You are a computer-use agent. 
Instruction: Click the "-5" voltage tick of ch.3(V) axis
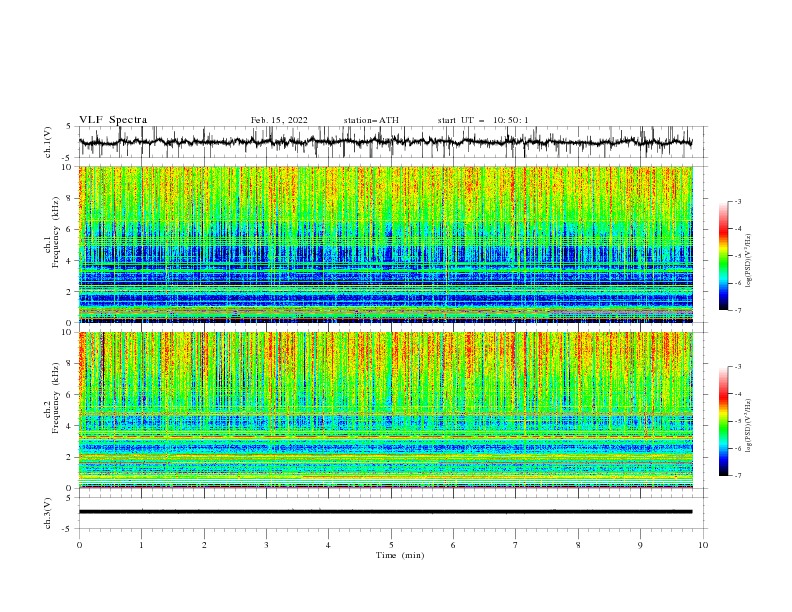pyautogui.click(x=67, y=529)
